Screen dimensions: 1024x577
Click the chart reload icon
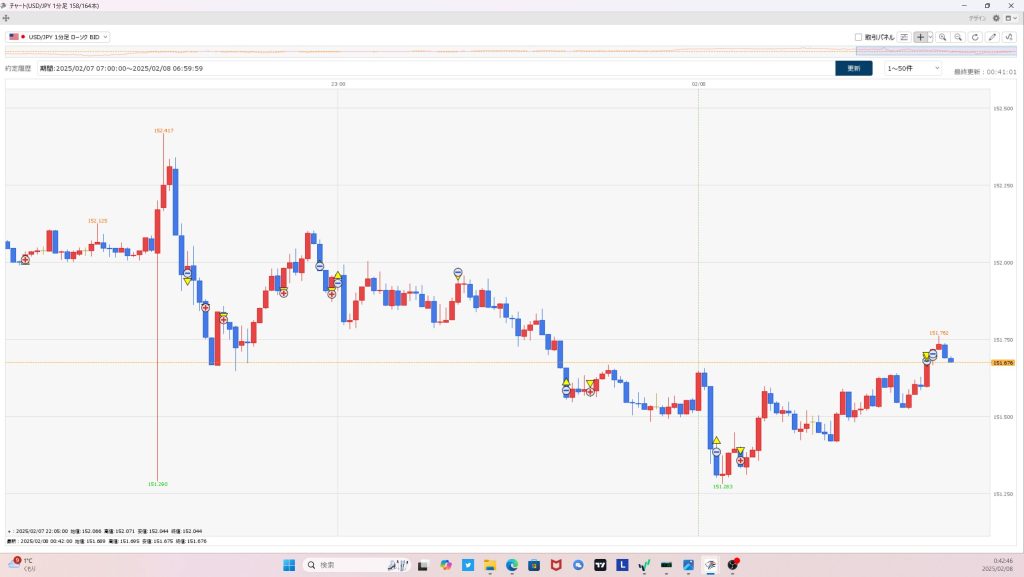[x=975, y=37]
